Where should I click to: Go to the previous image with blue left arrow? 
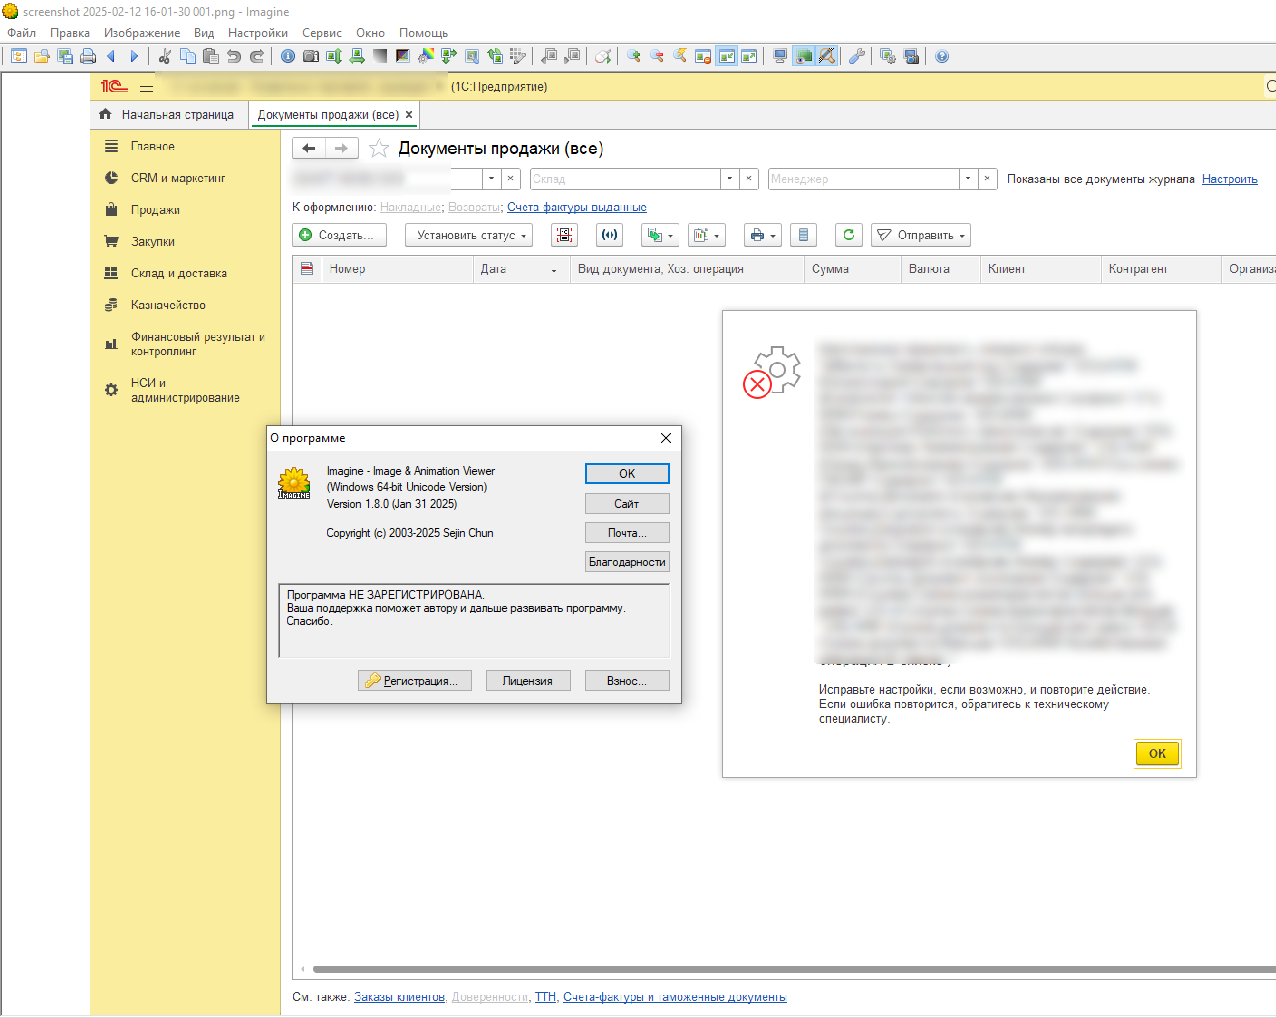click(x=111, y=56)
